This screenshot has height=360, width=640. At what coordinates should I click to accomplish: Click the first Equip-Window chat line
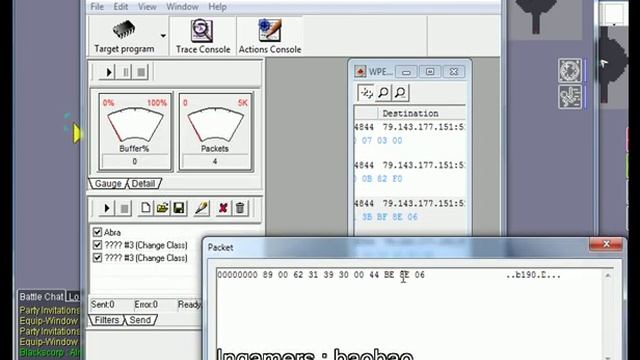(49, 321)
